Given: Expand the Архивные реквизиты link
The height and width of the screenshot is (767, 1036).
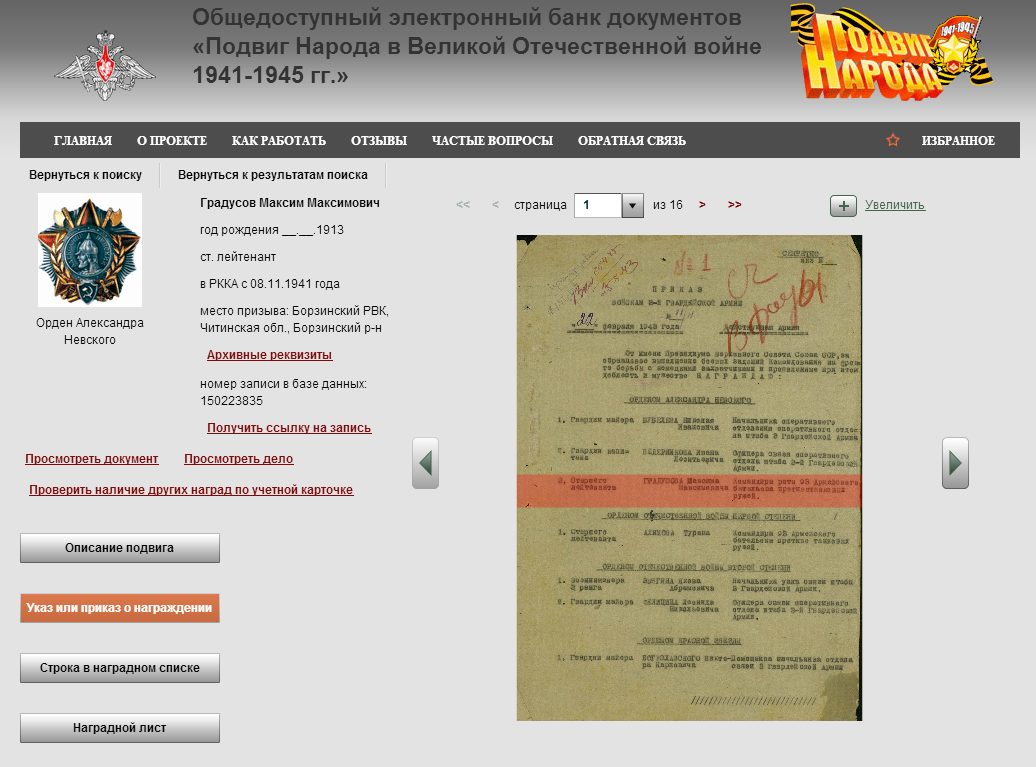Looking at the screenshot, I should click(x=269, y=355).
